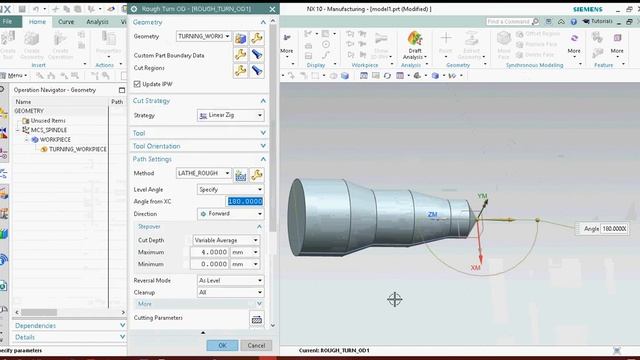640x360 pixels.
Task: Edit Cut Regions wrench icon
Action: click(x=240, y=71)
